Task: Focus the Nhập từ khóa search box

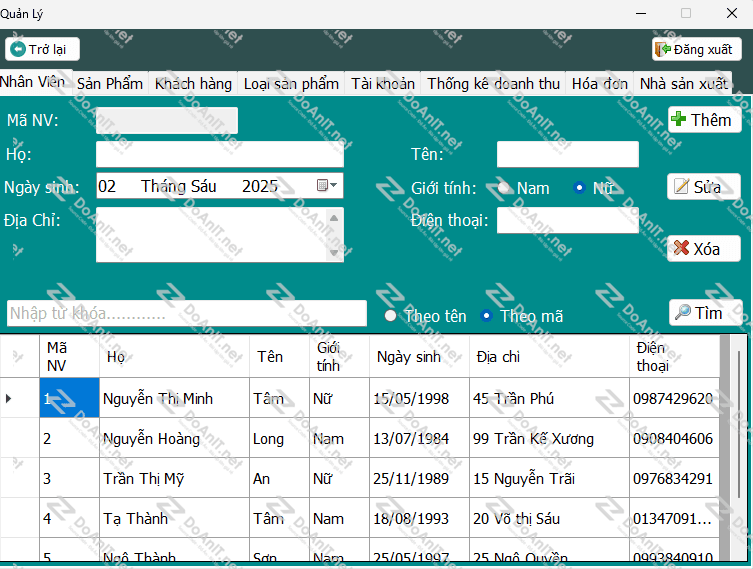Action: [187, 313]
